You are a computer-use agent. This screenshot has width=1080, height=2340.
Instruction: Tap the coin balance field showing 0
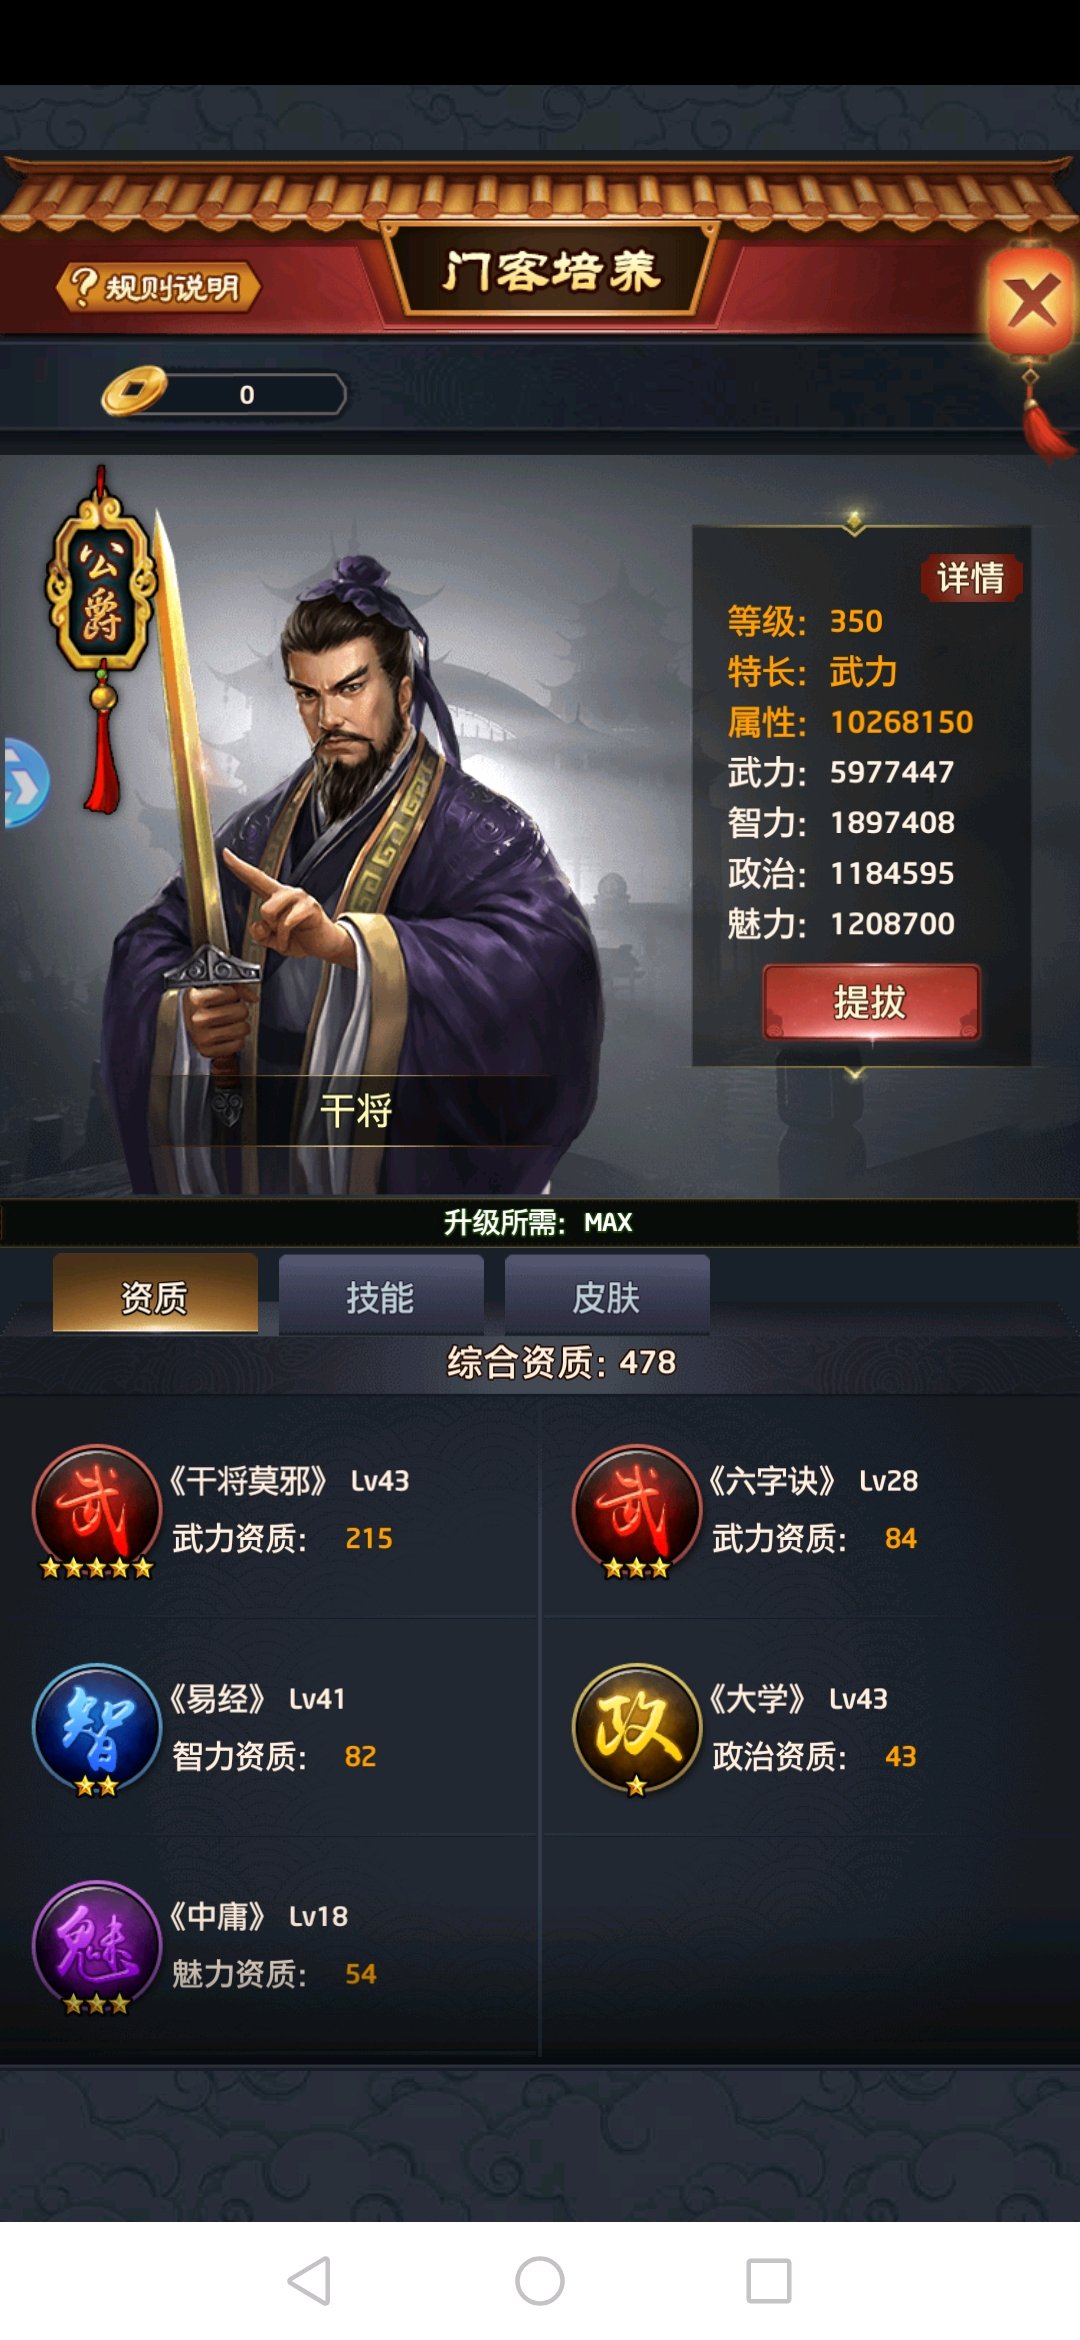[247, 394]
